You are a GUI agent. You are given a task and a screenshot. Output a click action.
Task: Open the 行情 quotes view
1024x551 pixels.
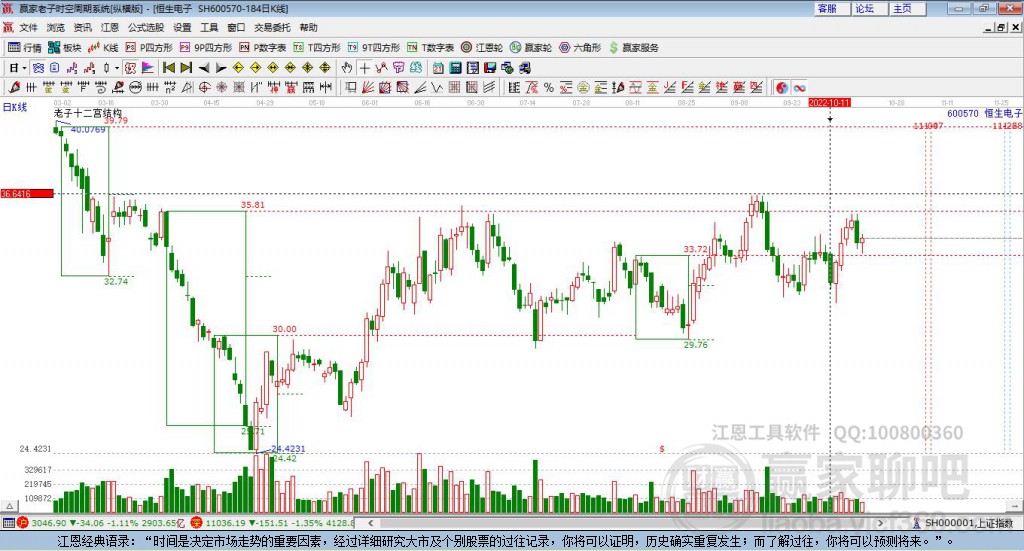tap(24, 48)
